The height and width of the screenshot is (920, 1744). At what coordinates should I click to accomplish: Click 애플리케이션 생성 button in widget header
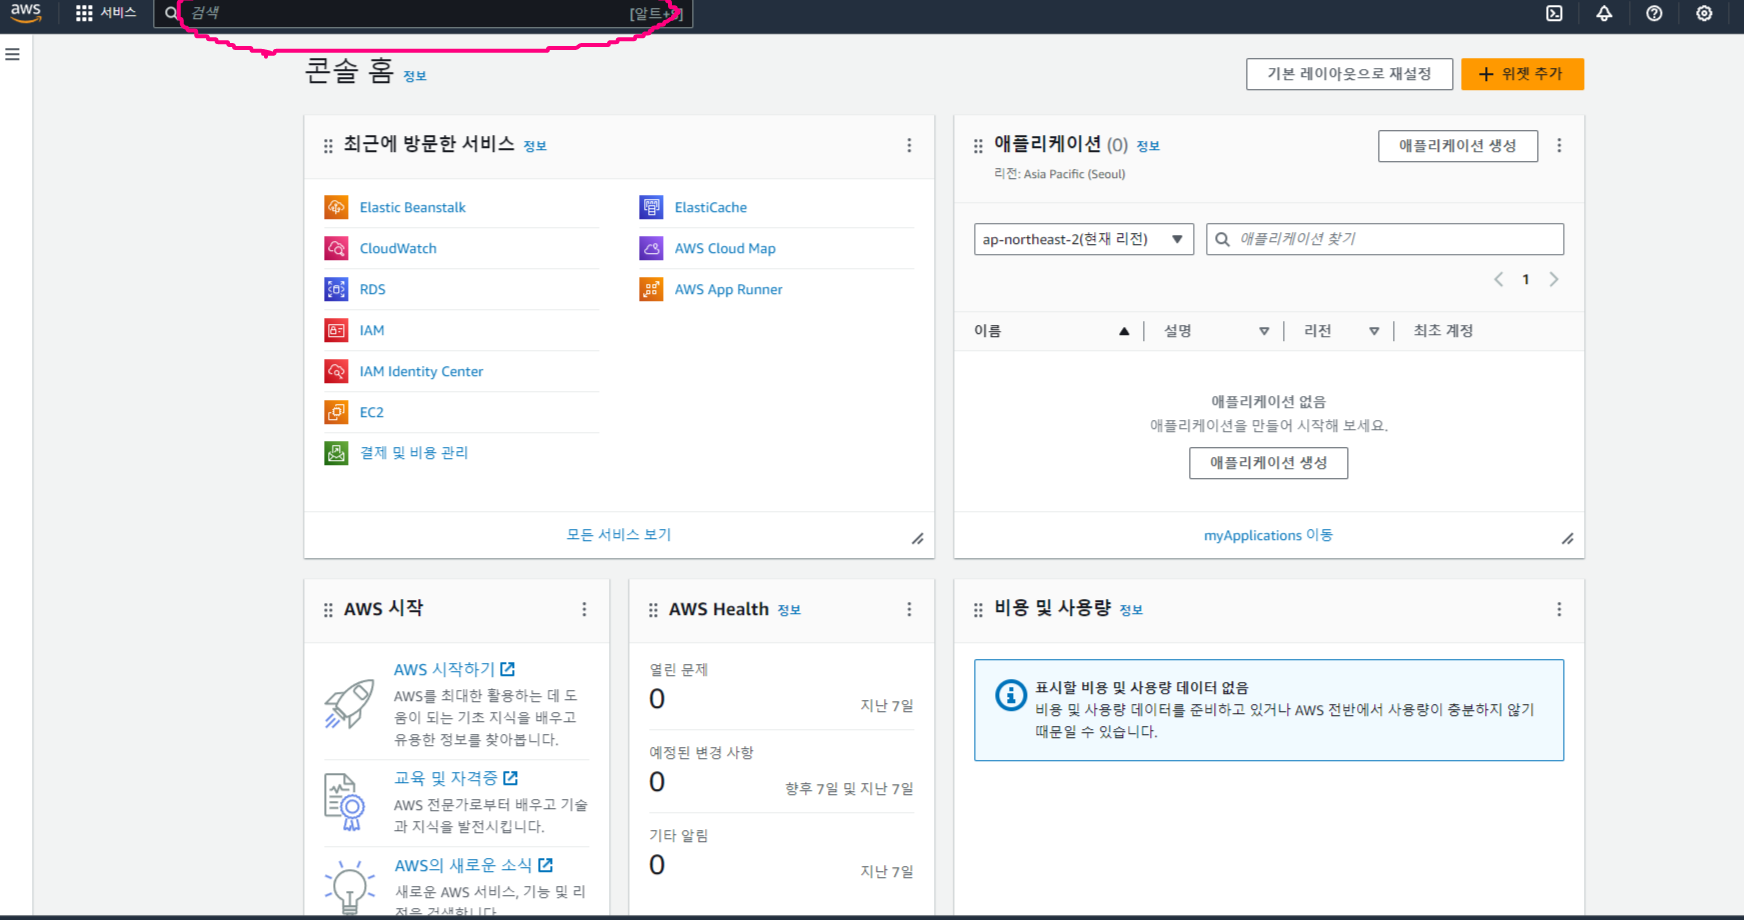(1457, 146)
